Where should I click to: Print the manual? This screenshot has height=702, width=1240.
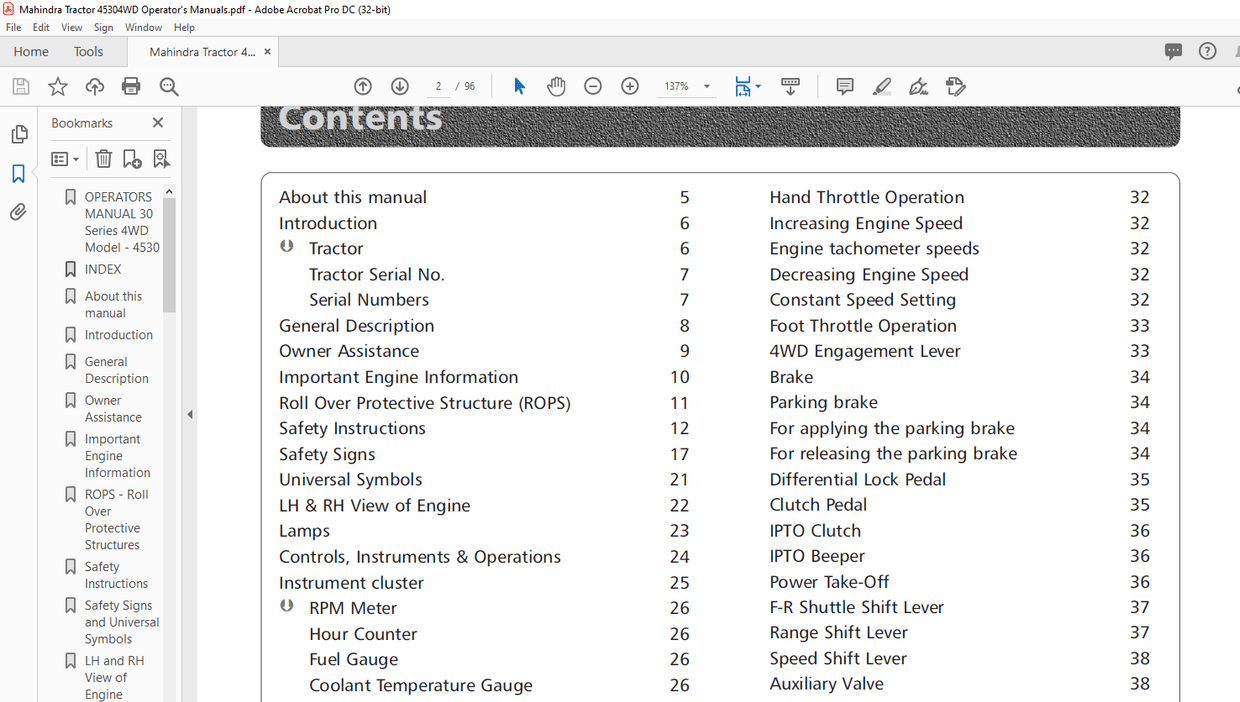point(131,86)
